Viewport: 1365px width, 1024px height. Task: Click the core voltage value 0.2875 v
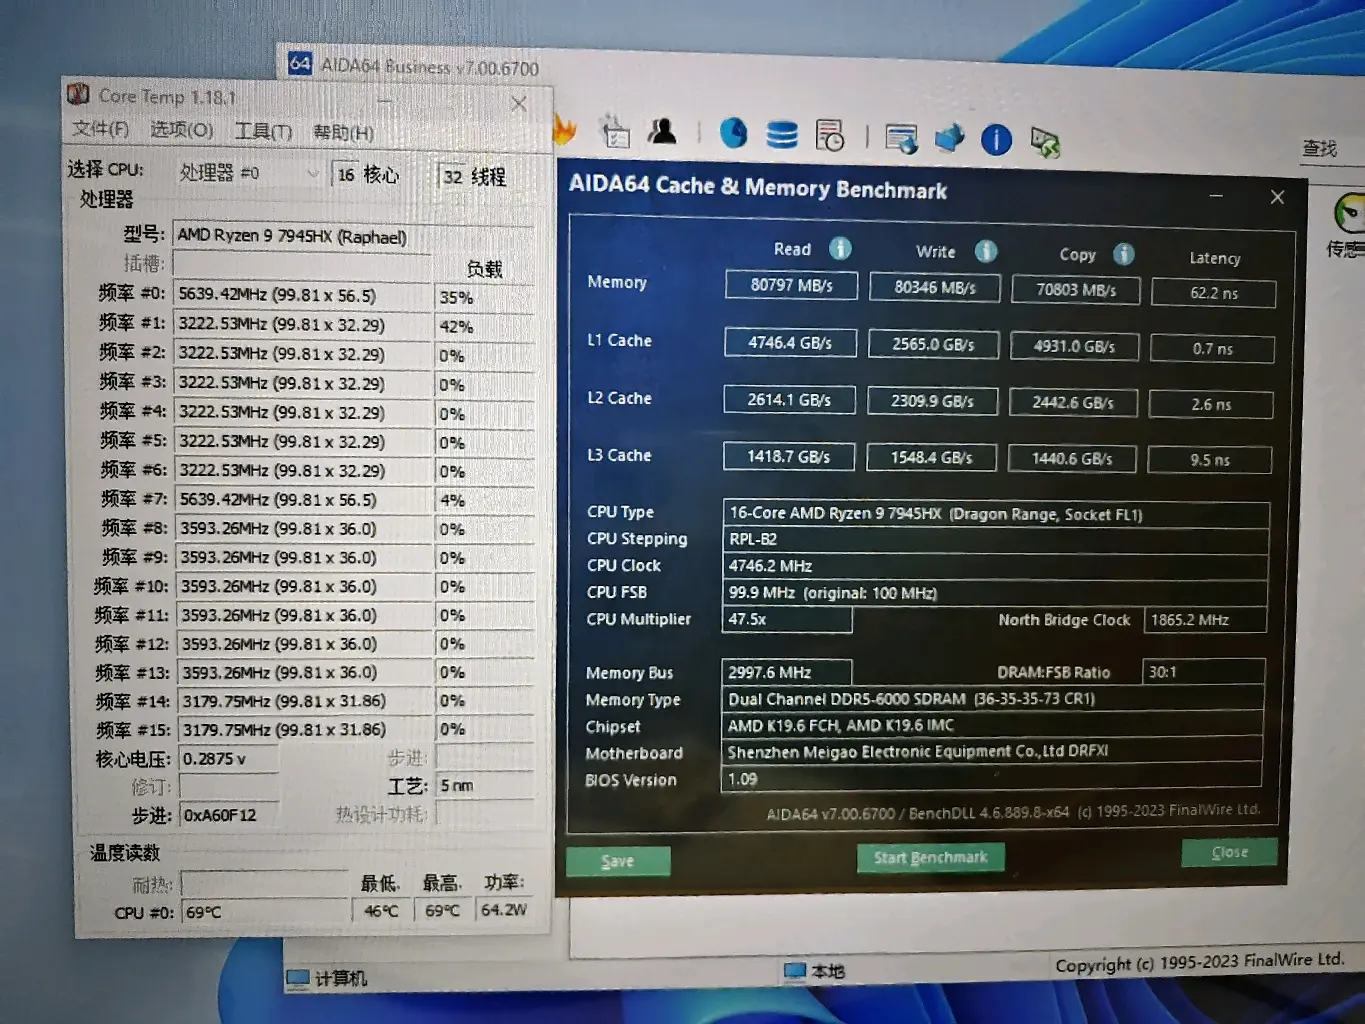click(x=229, y=759)
